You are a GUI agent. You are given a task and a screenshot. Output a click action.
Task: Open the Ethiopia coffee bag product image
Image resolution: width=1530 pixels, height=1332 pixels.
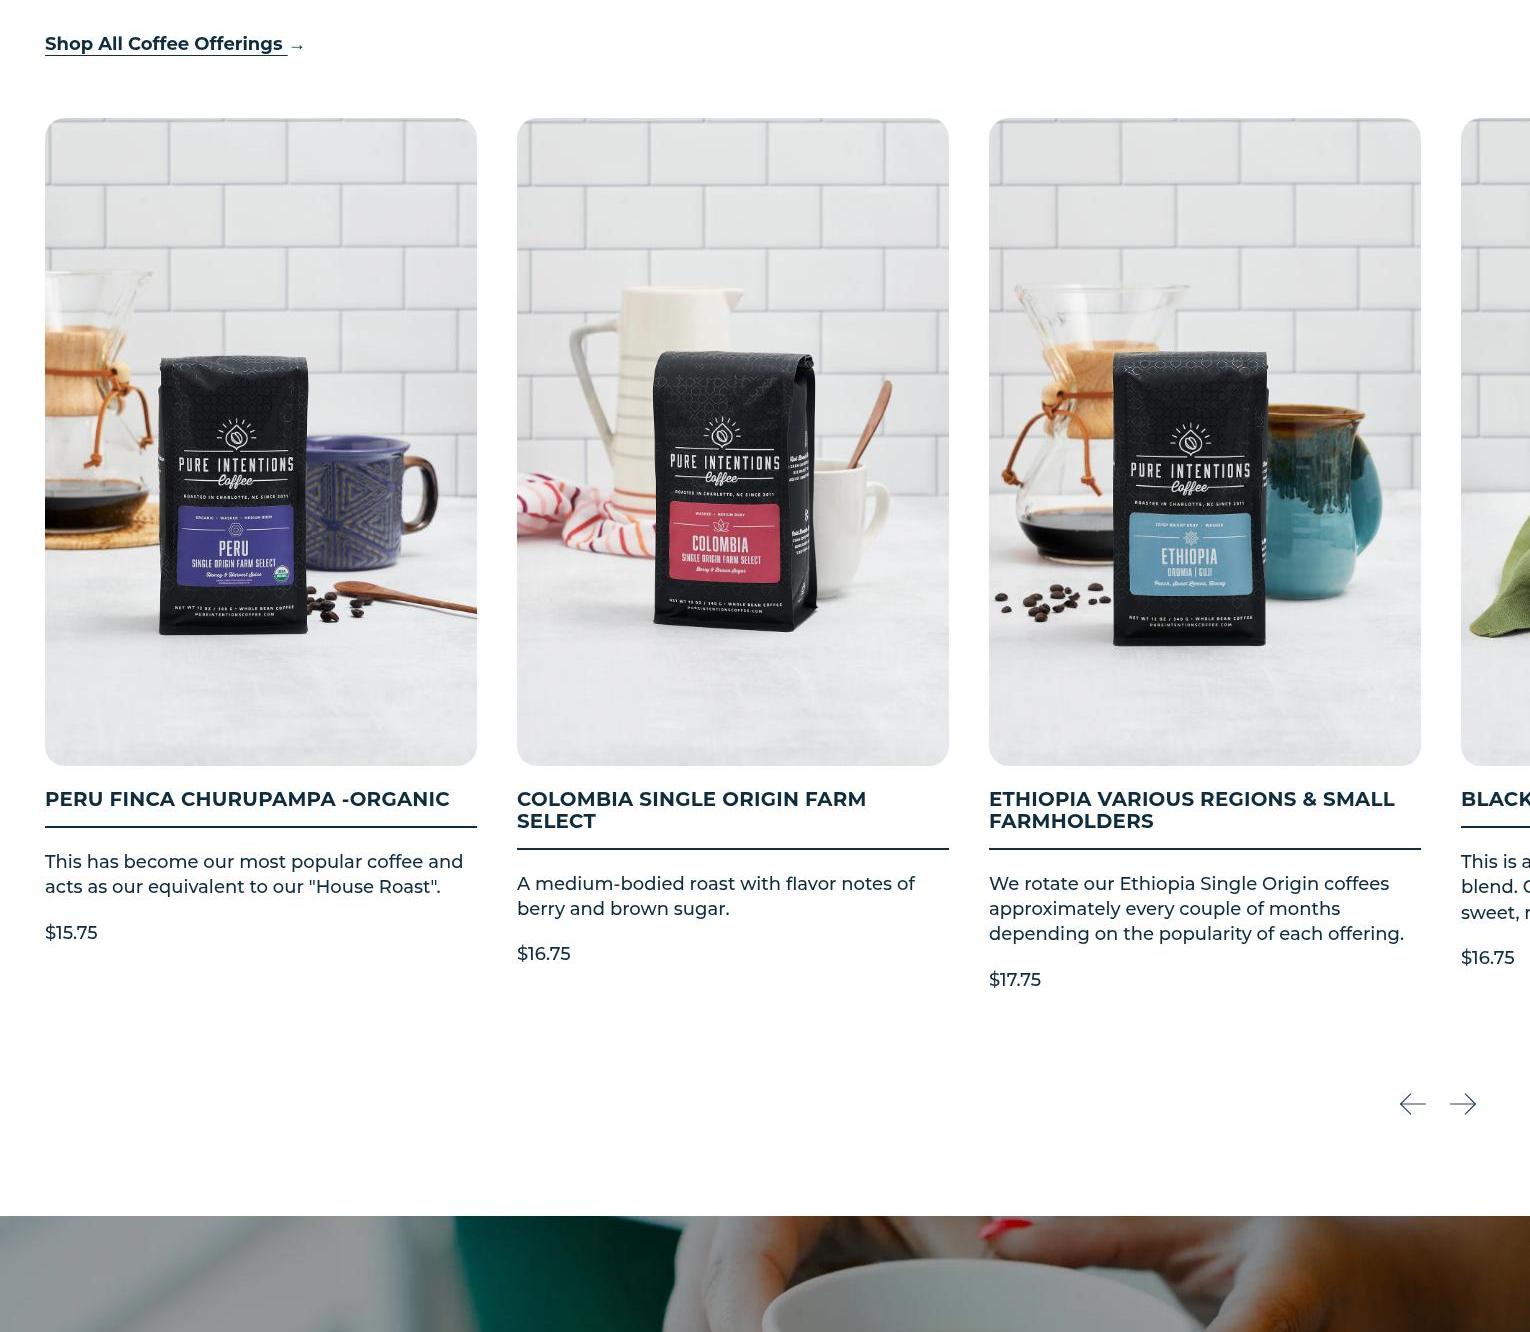tap(1205, 442)
